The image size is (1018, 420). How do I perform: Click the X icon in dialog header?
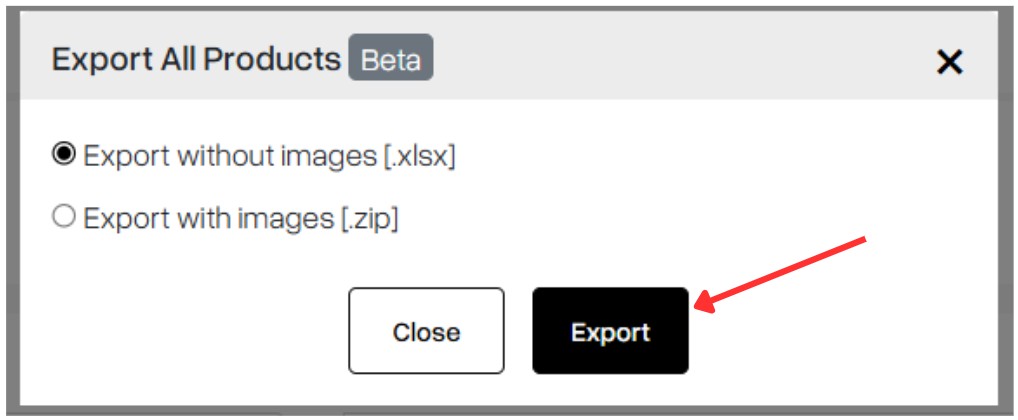949,62
